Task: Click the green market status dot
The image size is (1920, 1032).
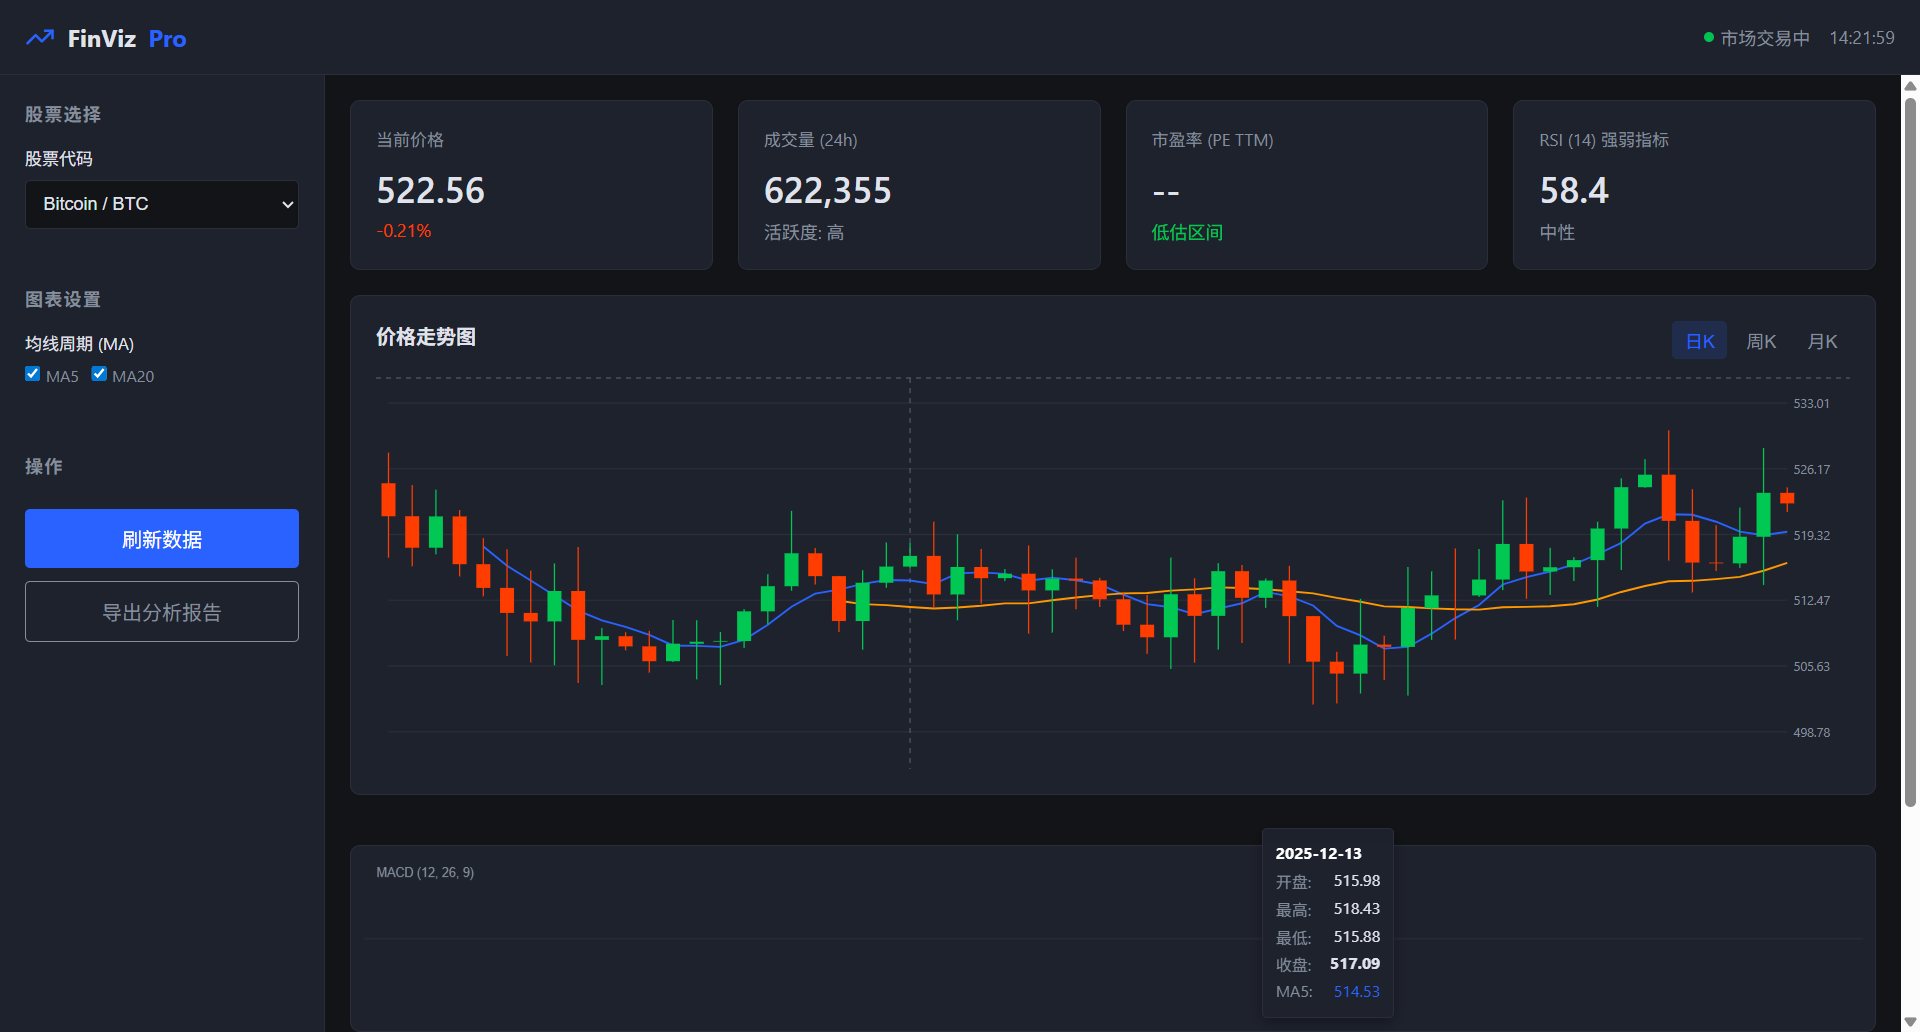Action: click(1708, 38)
